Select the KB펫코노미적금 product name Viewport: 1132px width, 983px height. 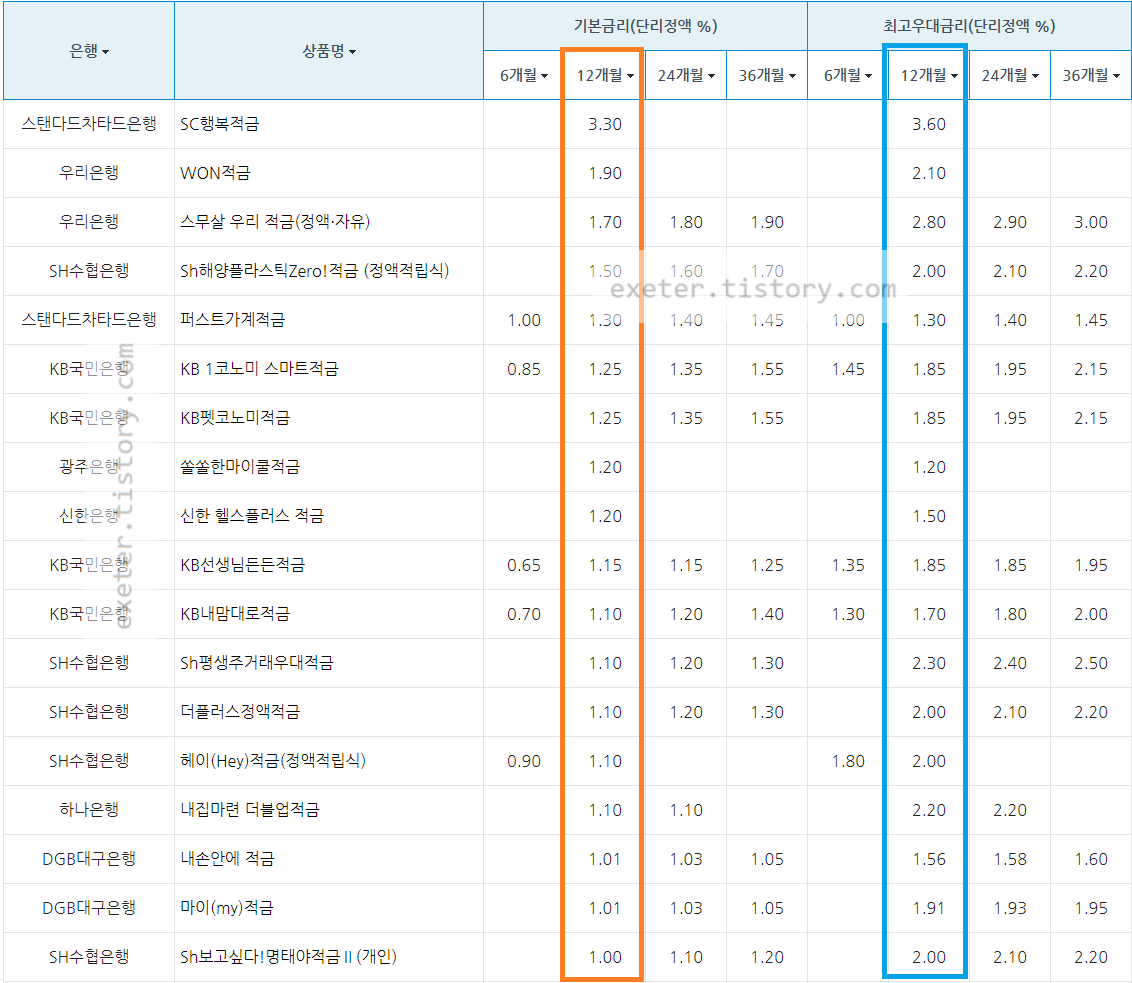[x=235, y=418]
